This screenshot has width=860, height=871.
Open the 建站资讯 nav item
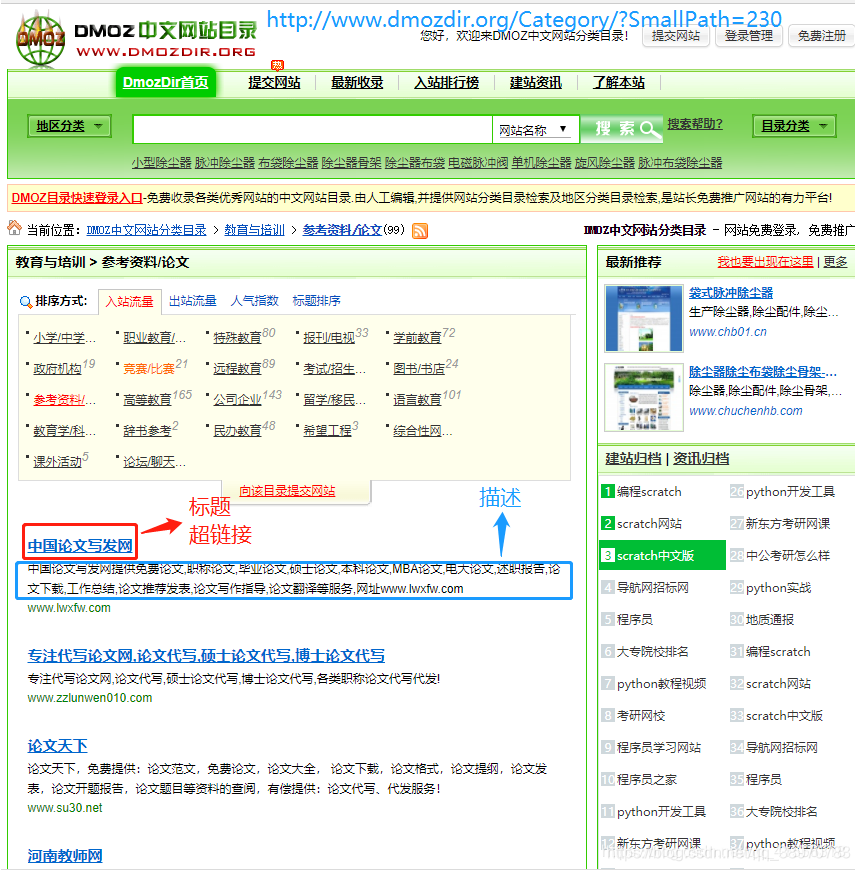click(536, 83)
